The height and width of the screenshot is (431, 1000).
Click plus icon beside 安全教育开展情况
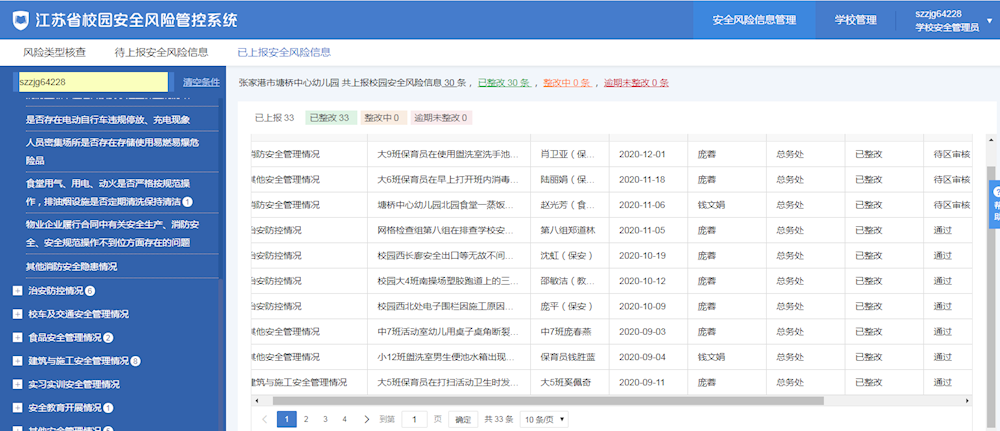coord(17,408)
